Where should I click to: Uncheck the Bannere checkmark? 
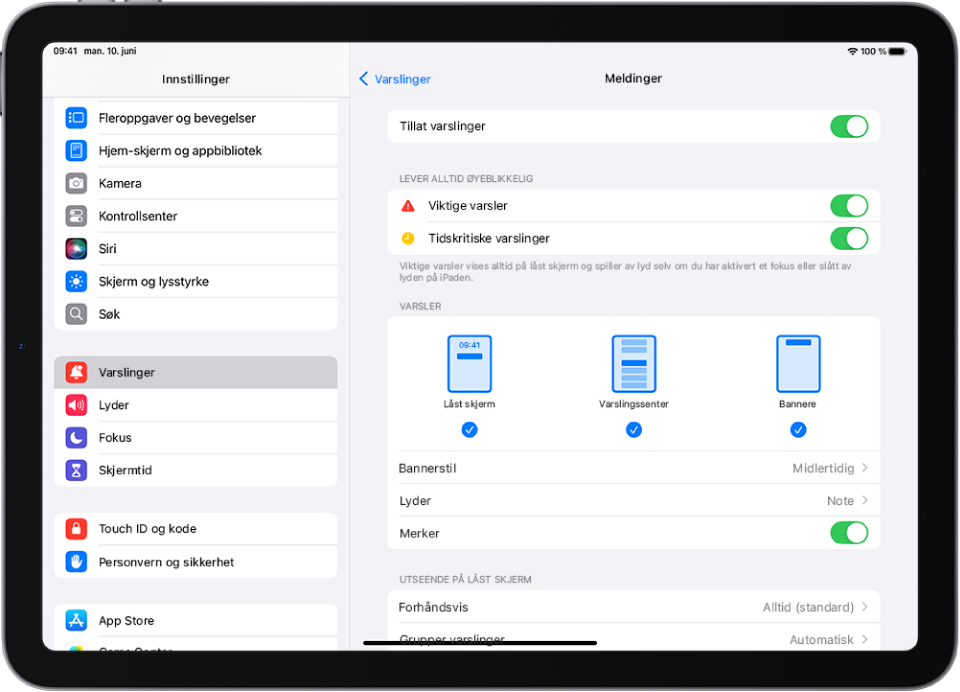pyautogui.click(x=798, y=430)
